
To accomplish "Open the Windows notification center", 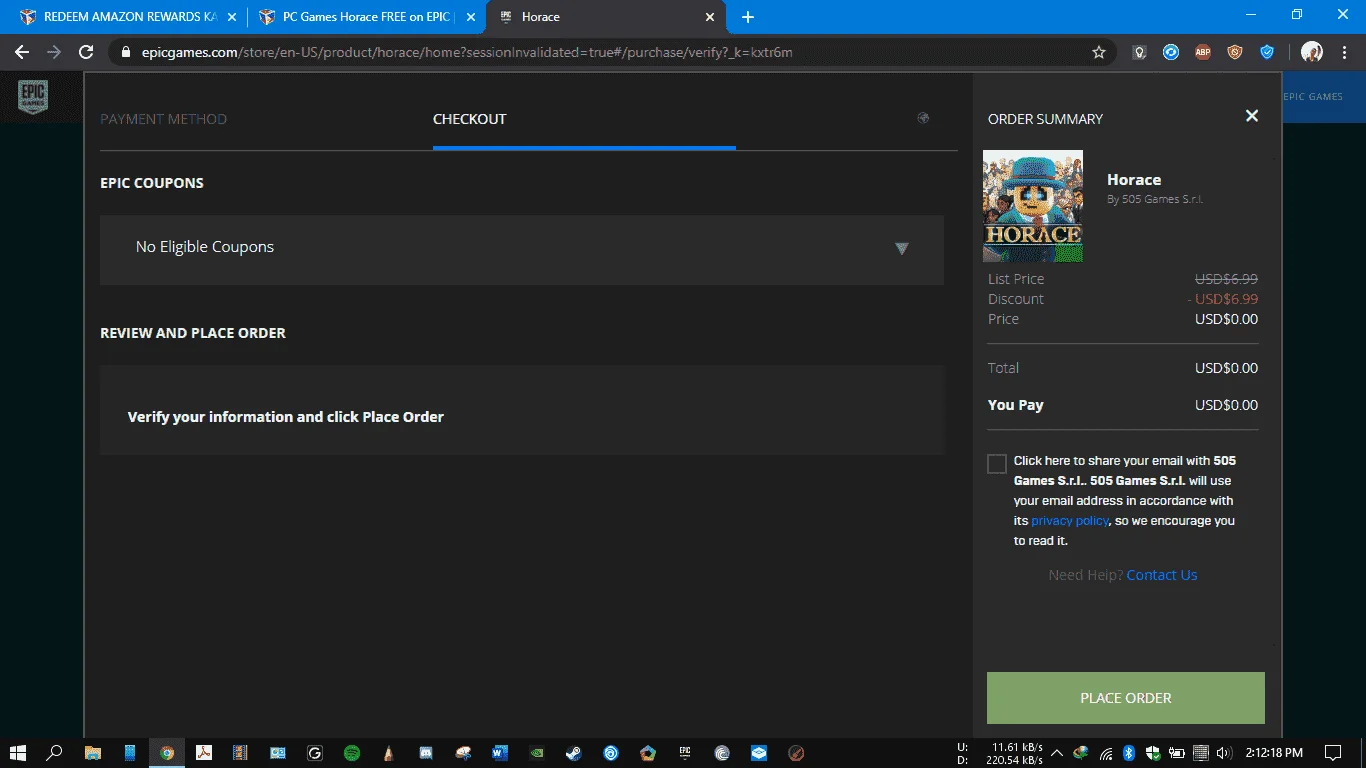I will (1333, 753).
